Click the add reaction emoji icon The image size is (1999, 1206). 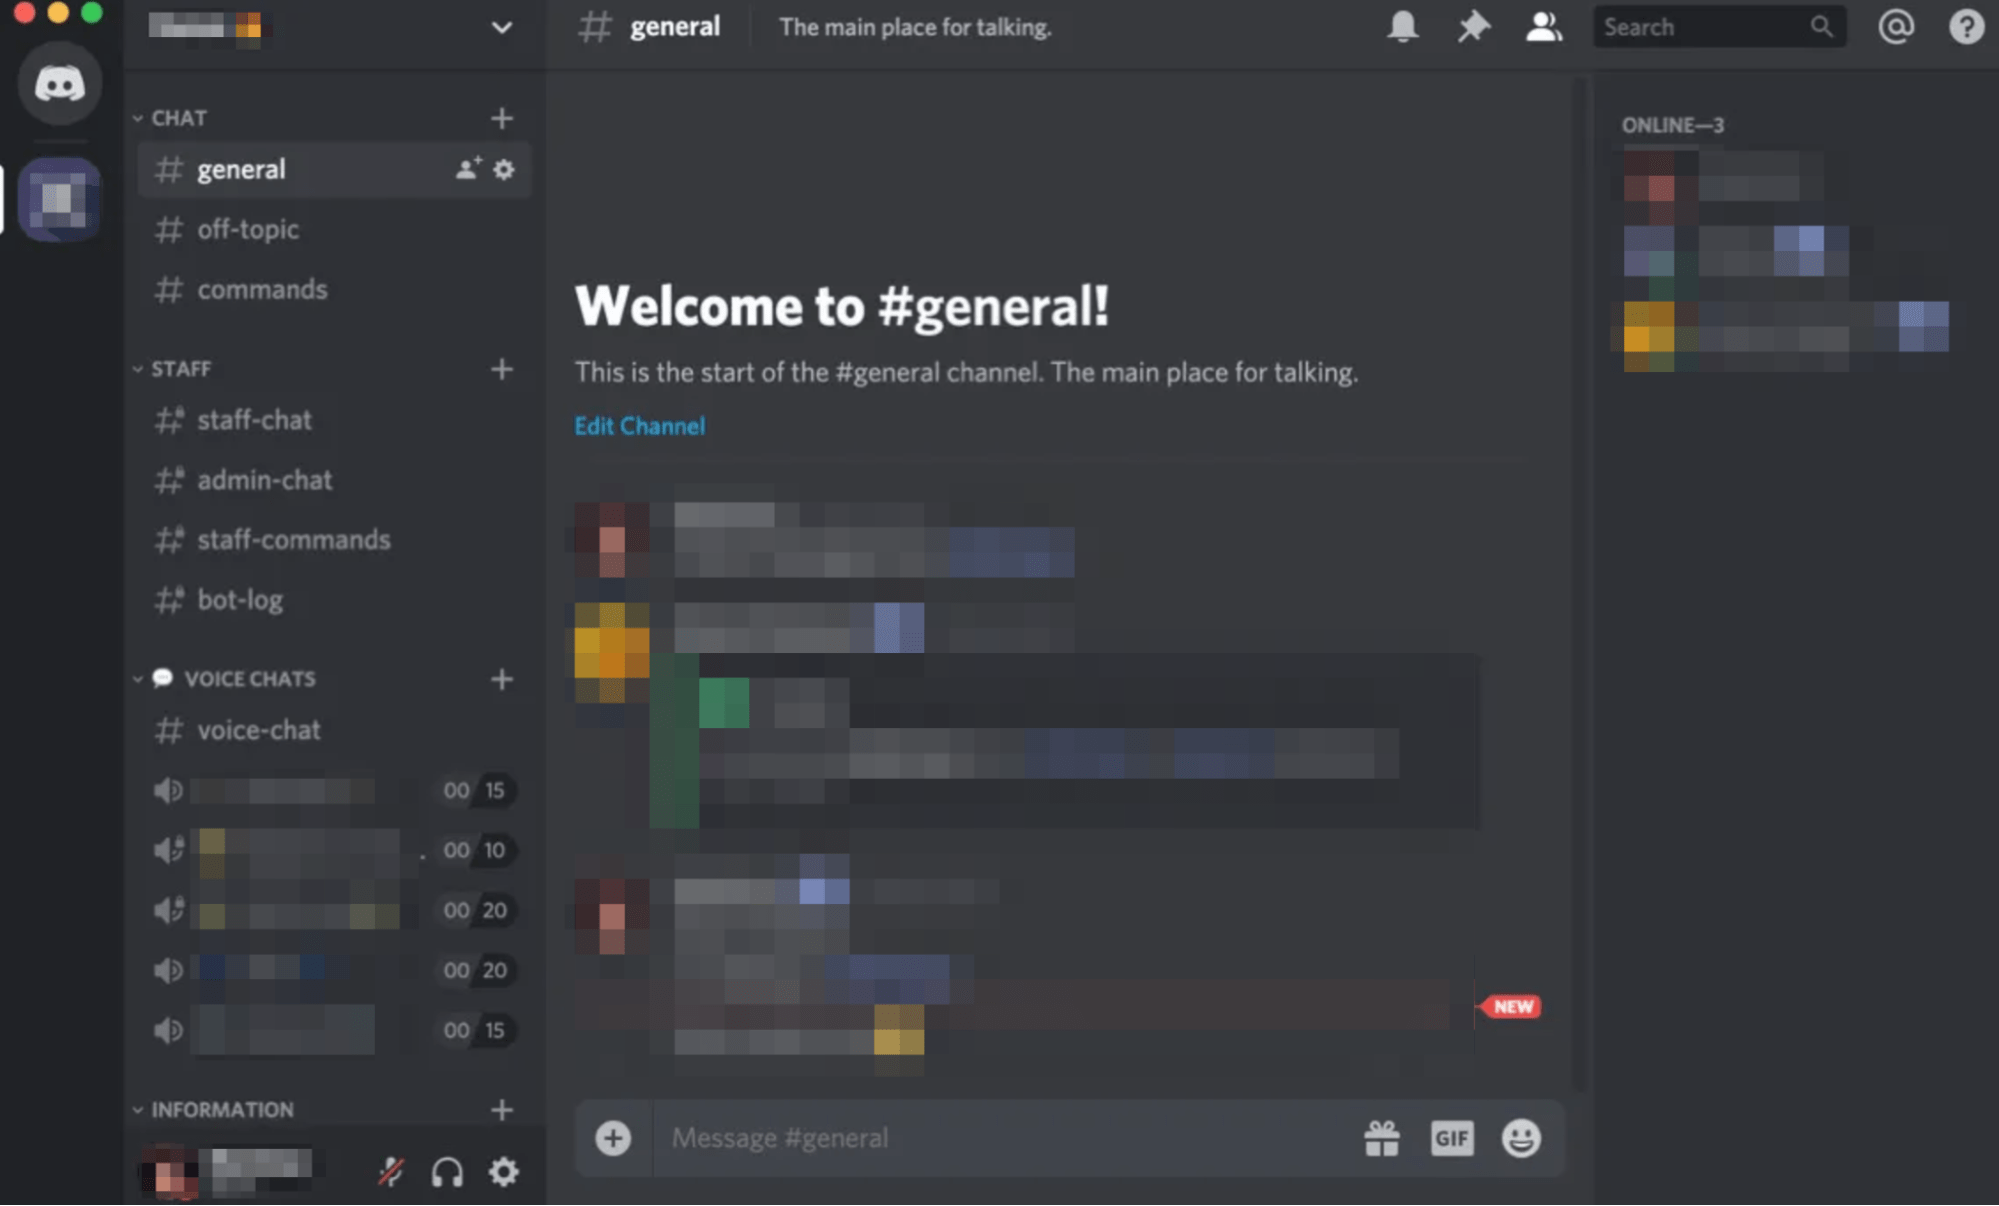point(1519,1137)
